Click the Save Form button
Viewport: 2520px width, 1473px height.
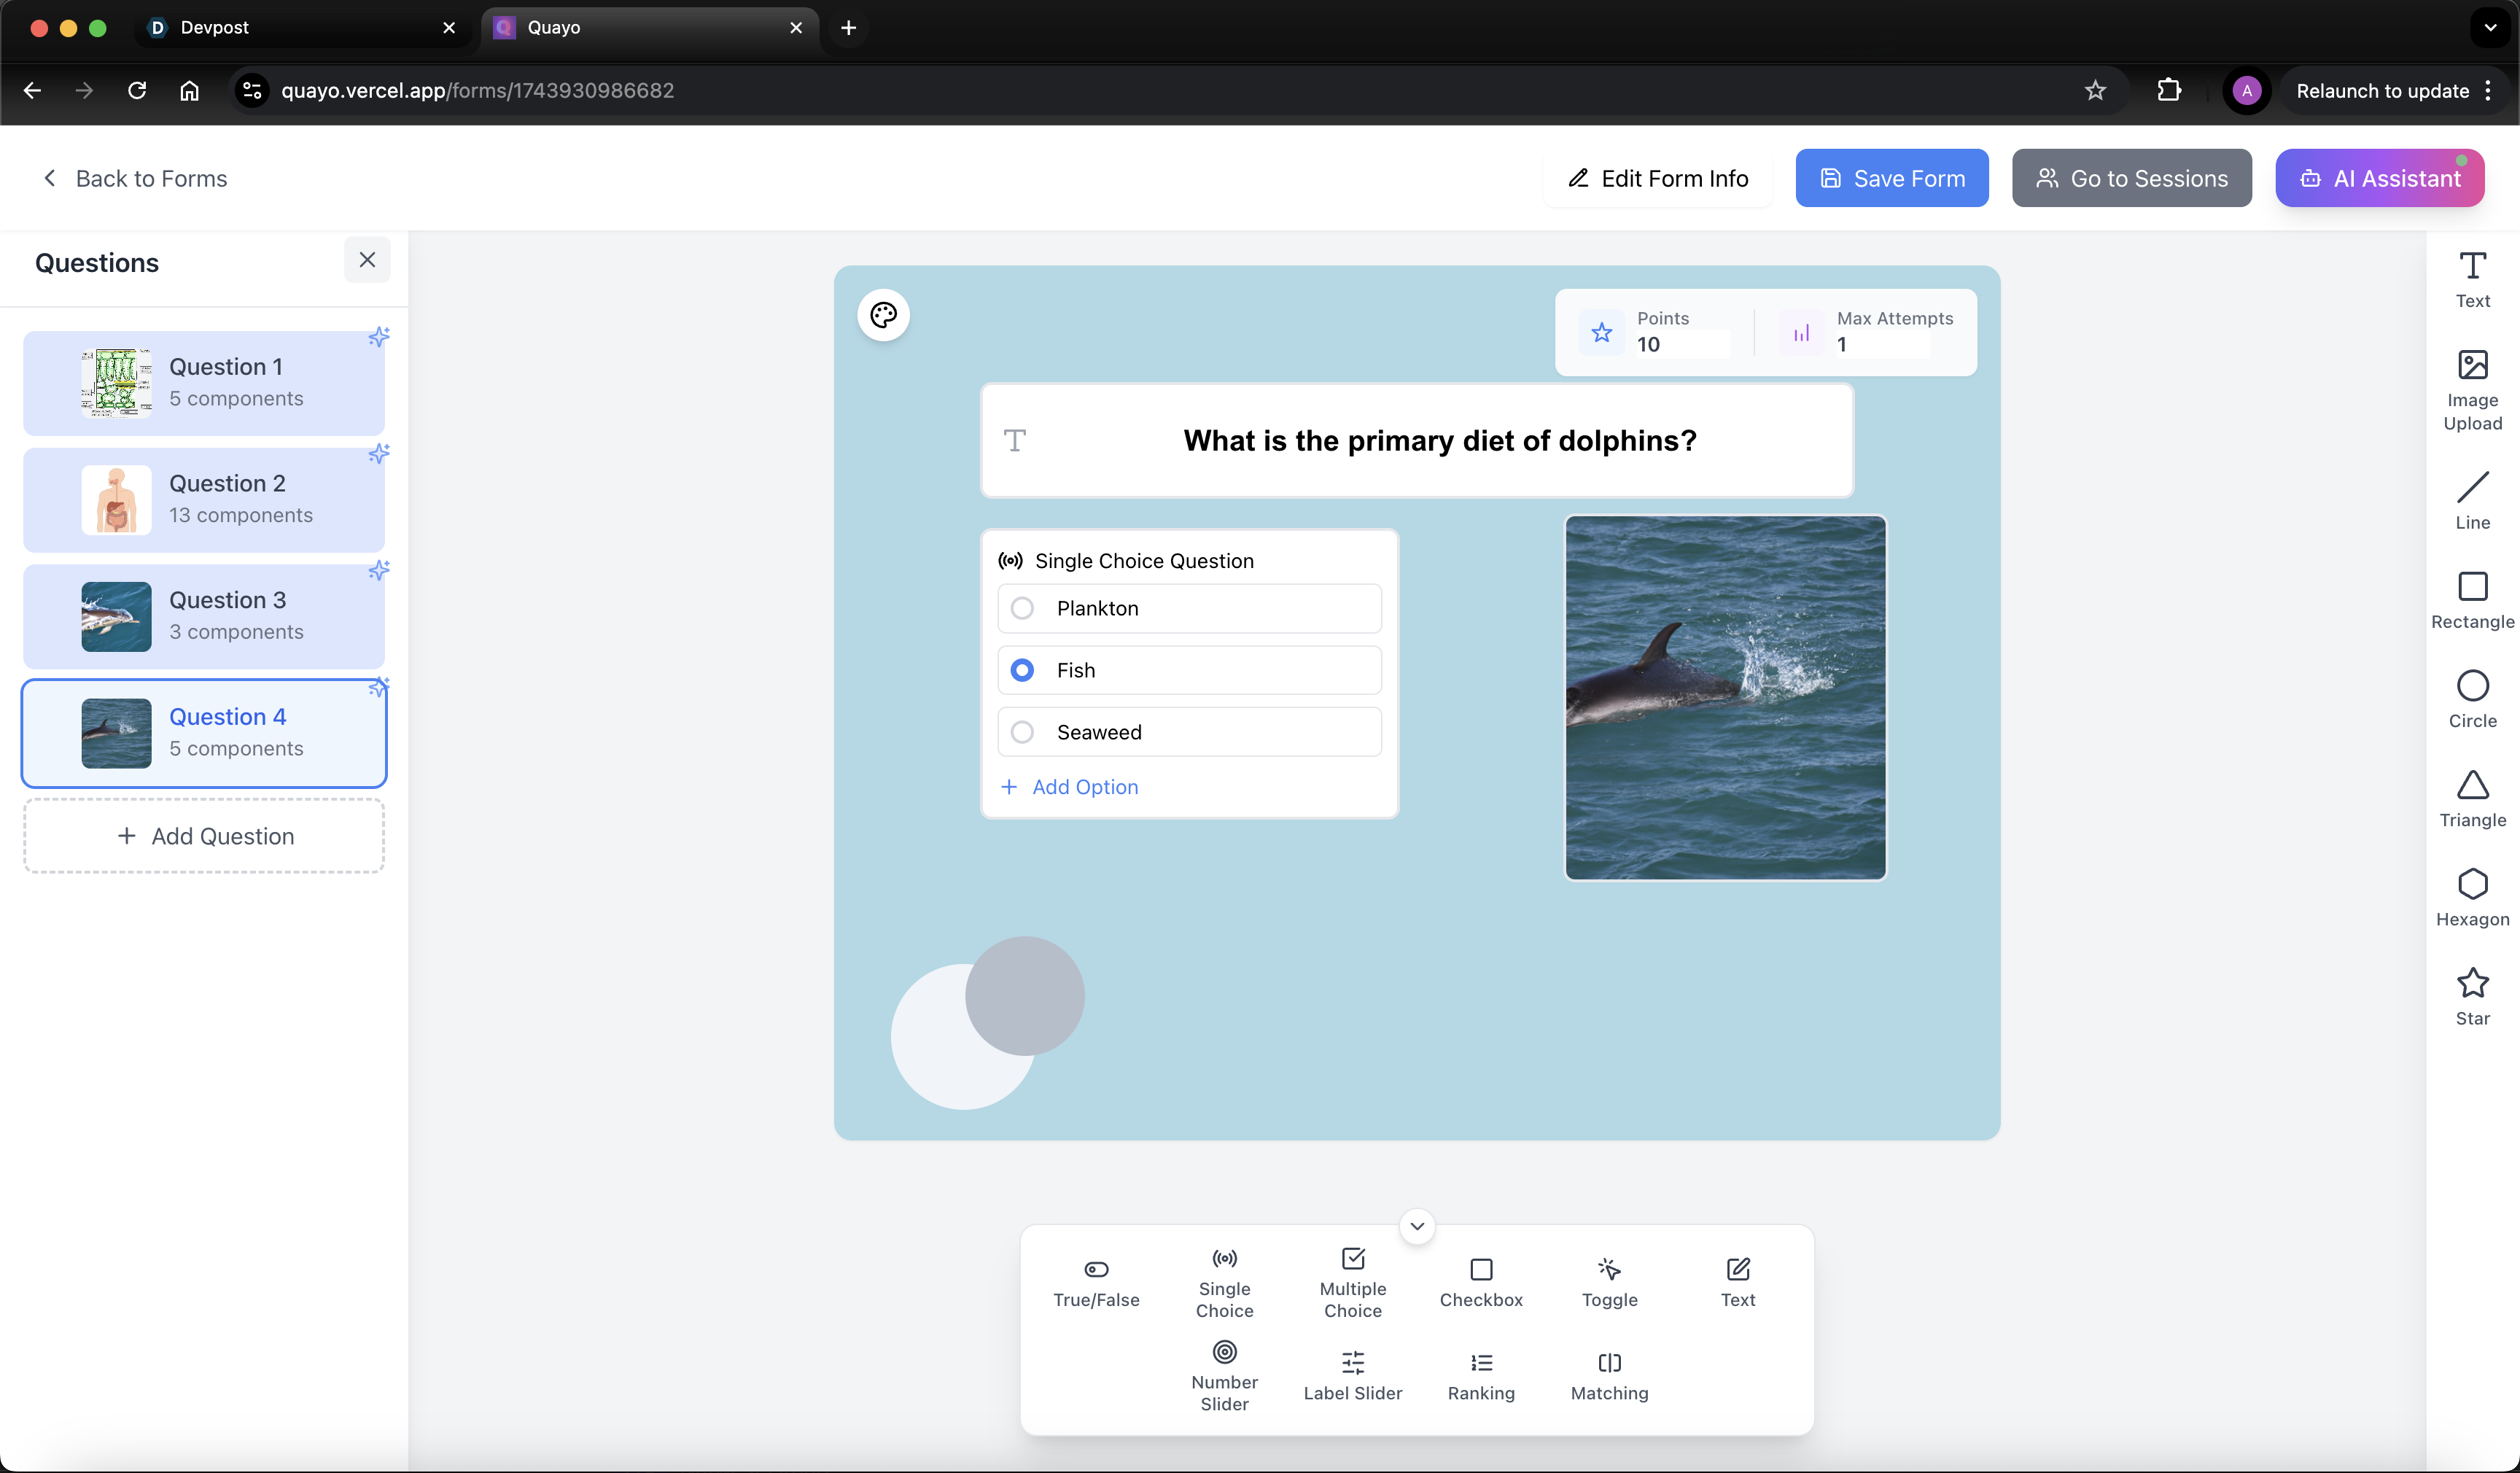(x=1891, y=178)
